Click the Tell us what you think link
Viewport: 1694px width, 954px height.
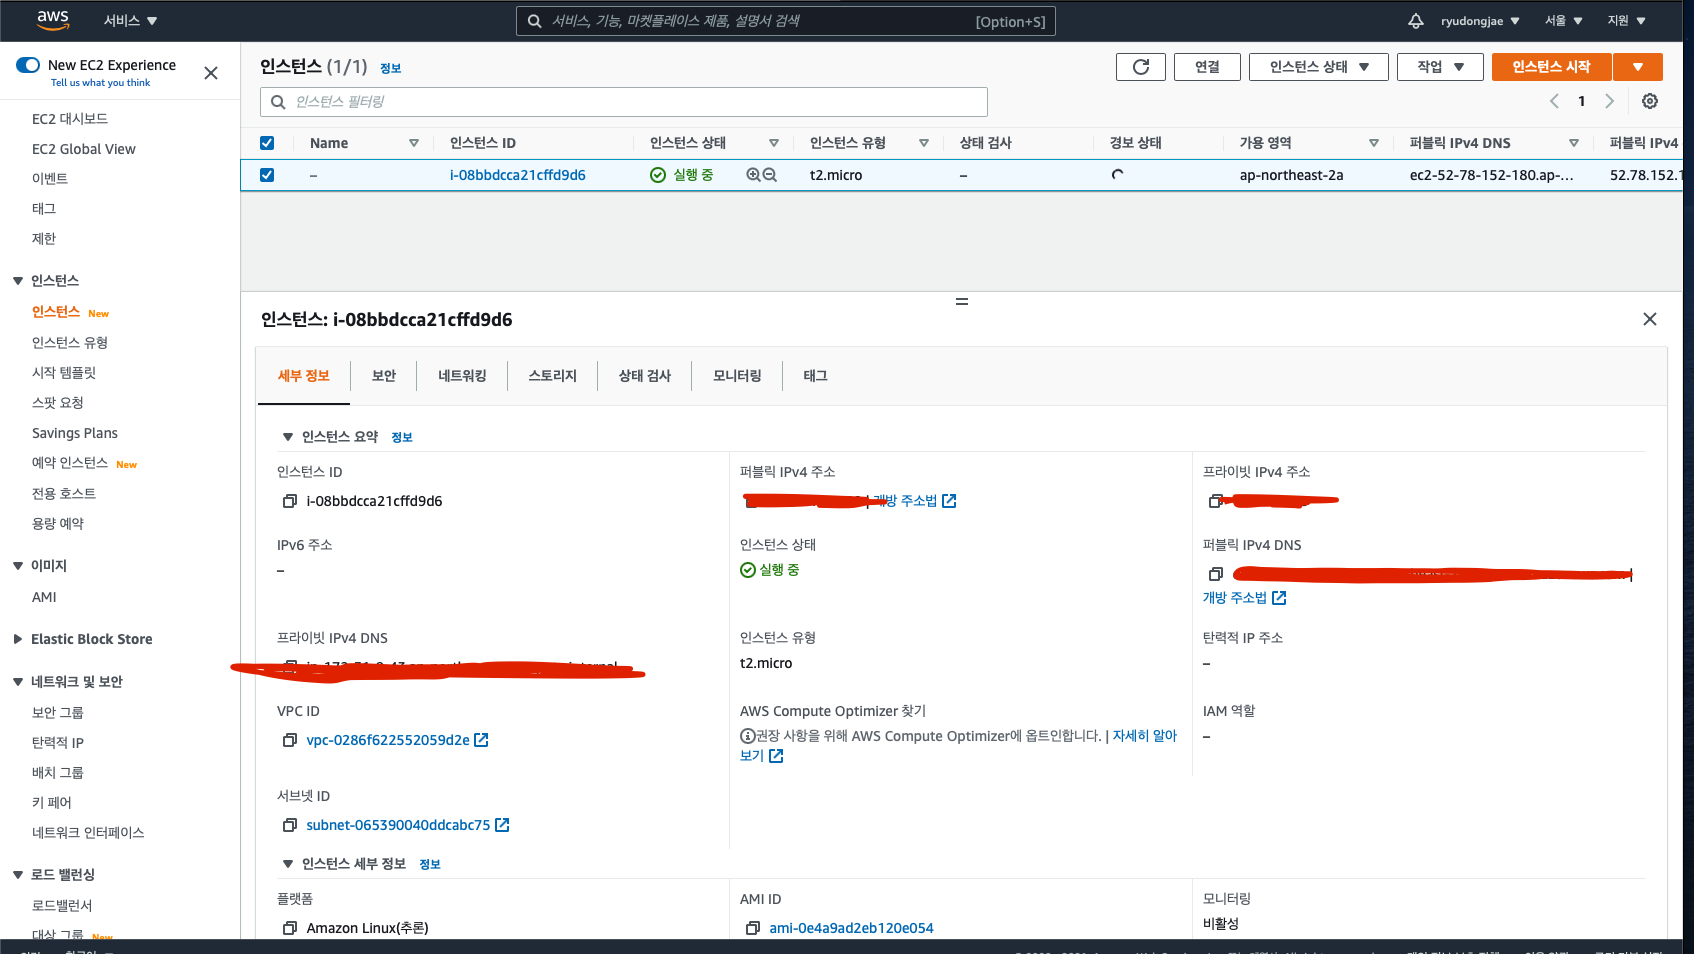100,83
